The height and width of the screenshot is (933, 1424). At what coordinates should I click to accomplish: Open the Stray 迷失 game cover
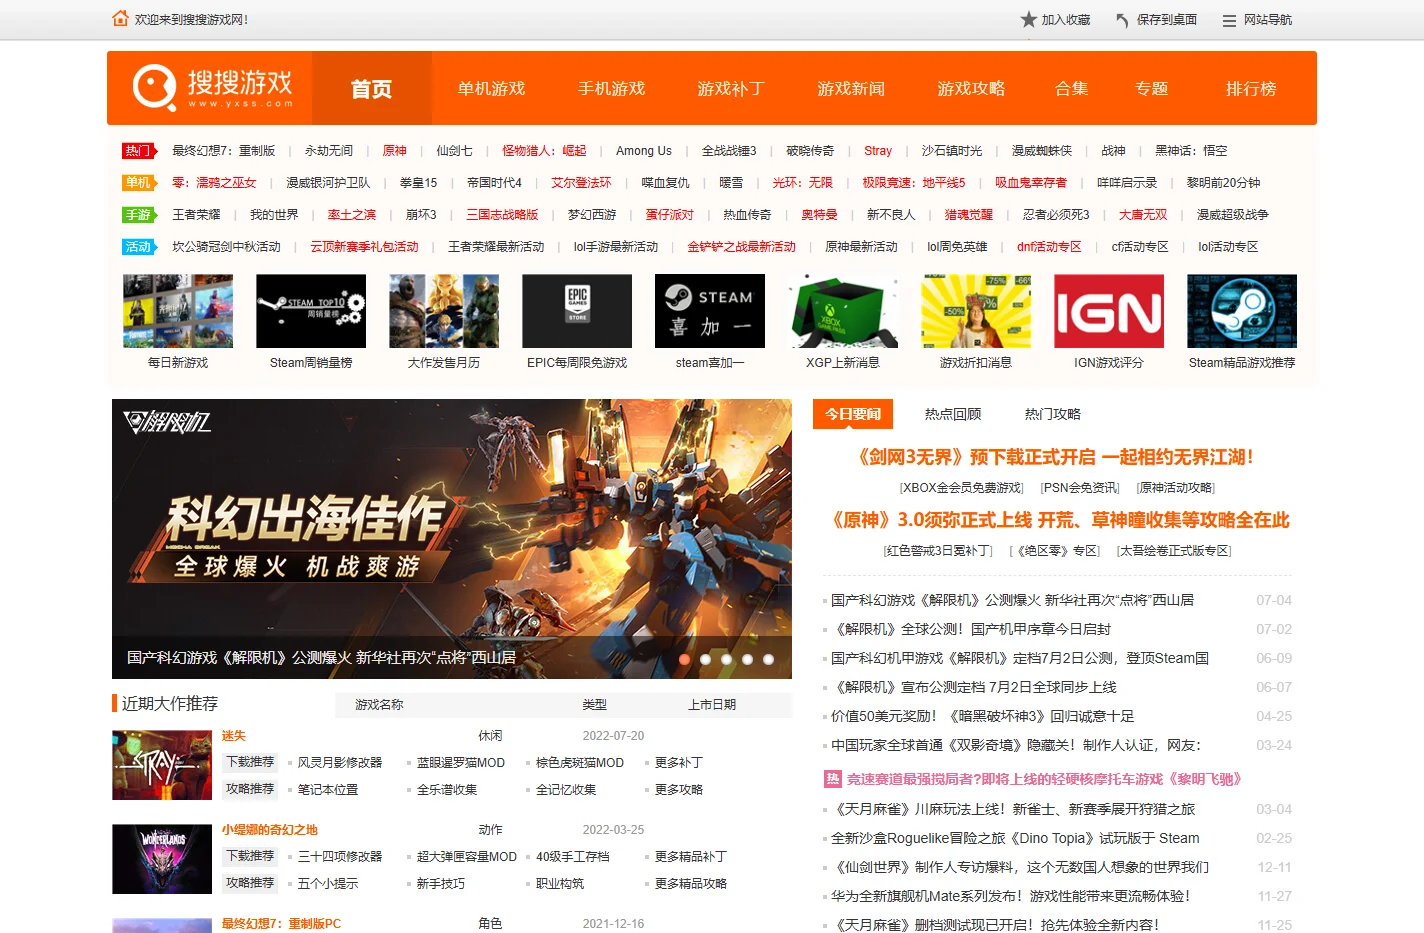click(162, 765)
